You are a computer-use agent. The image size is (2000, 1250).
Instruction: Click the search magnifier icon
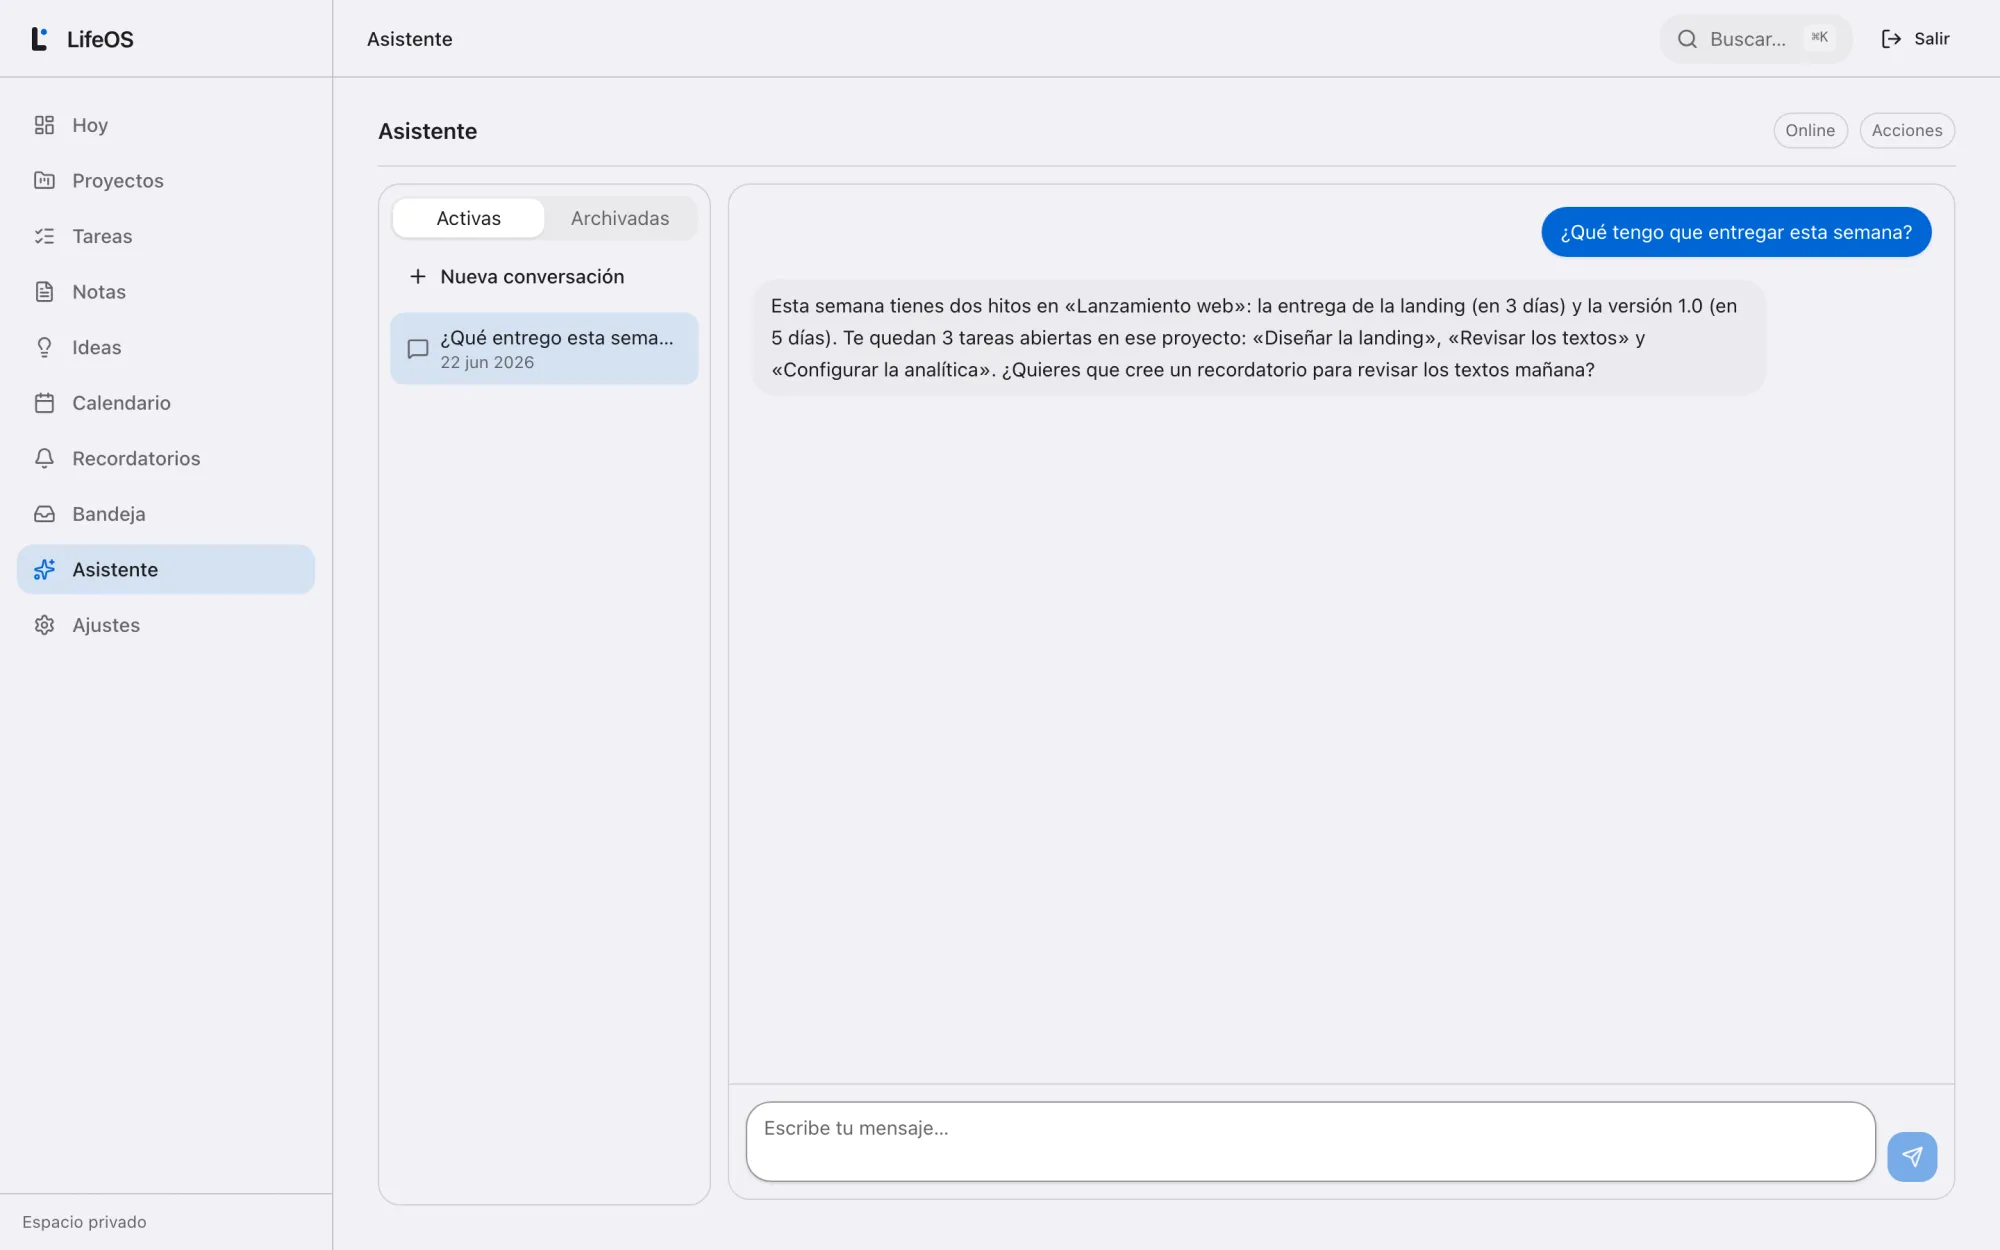1687,39
